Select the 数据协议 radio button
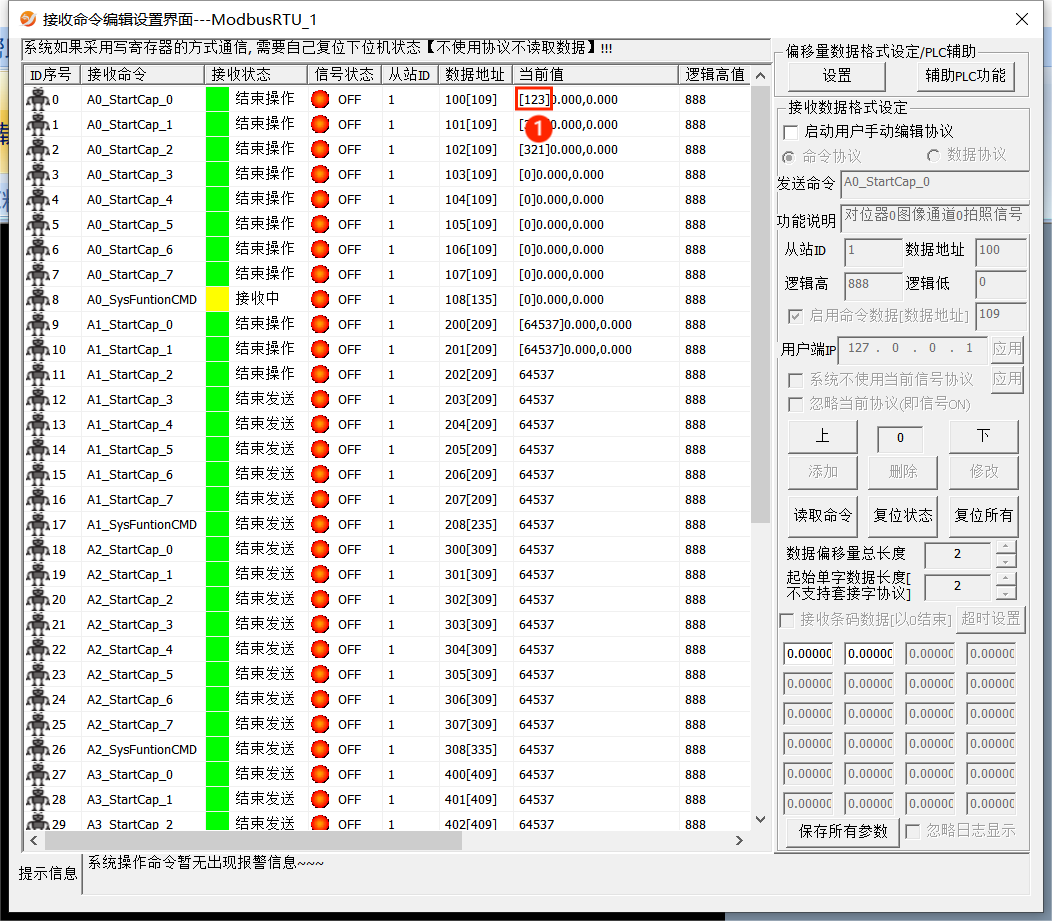The height and width of the screenshot is (921, 1052). tap(934, 156)
